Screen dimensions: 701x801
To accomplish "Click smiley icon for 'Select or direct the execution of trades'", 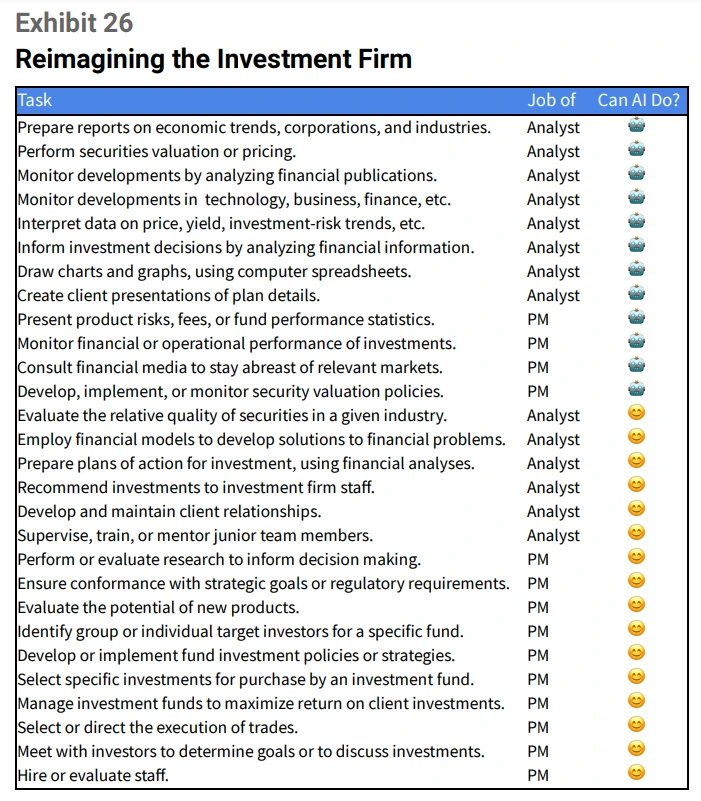I will point(636,725).
